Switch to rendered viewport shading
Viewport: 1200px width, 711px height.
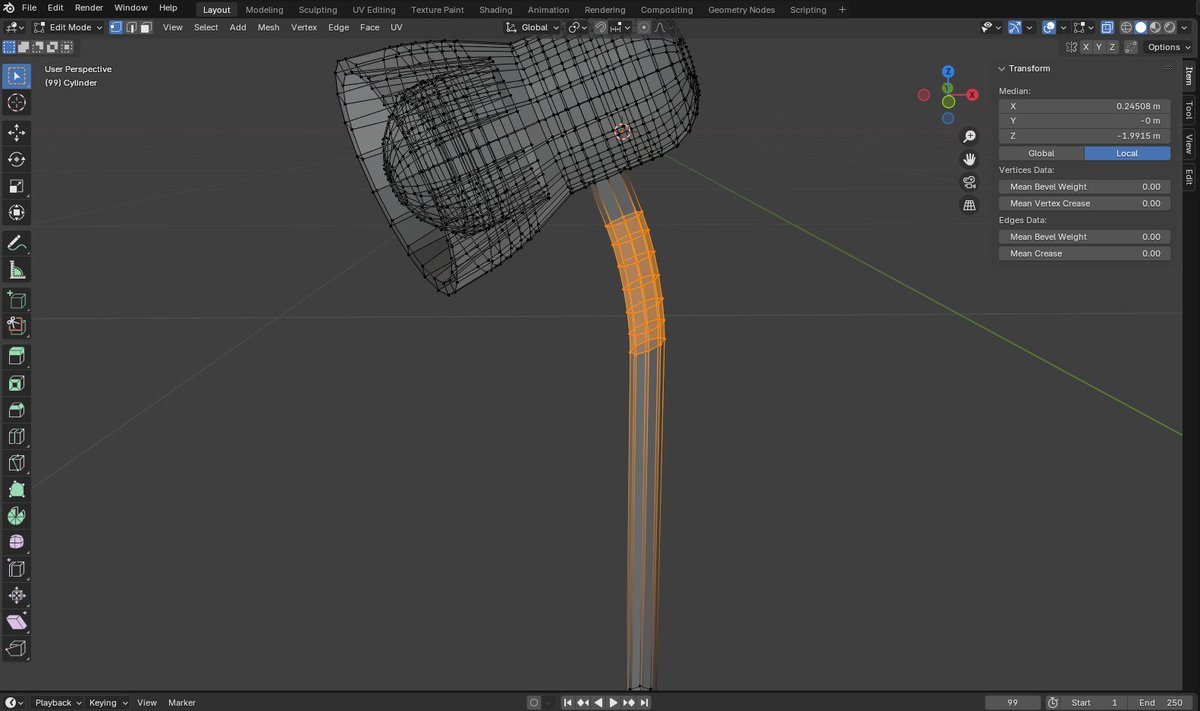pos(1168,27)
